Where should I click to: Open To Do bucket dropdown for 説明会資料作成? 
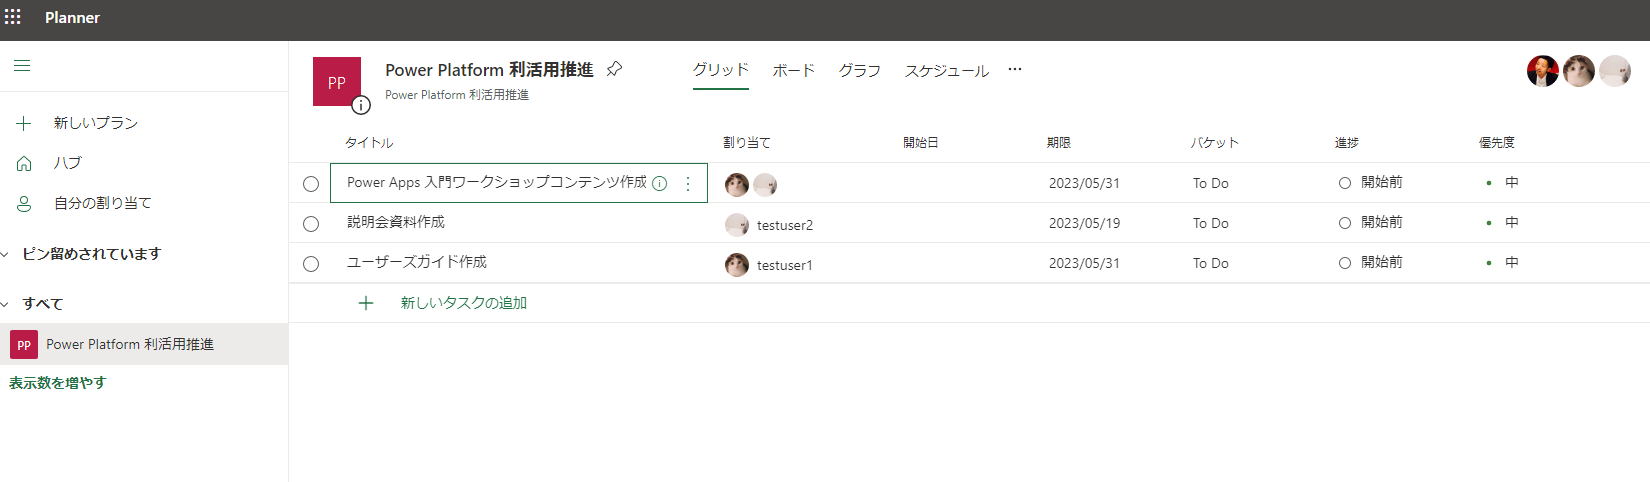[1211, 223]
